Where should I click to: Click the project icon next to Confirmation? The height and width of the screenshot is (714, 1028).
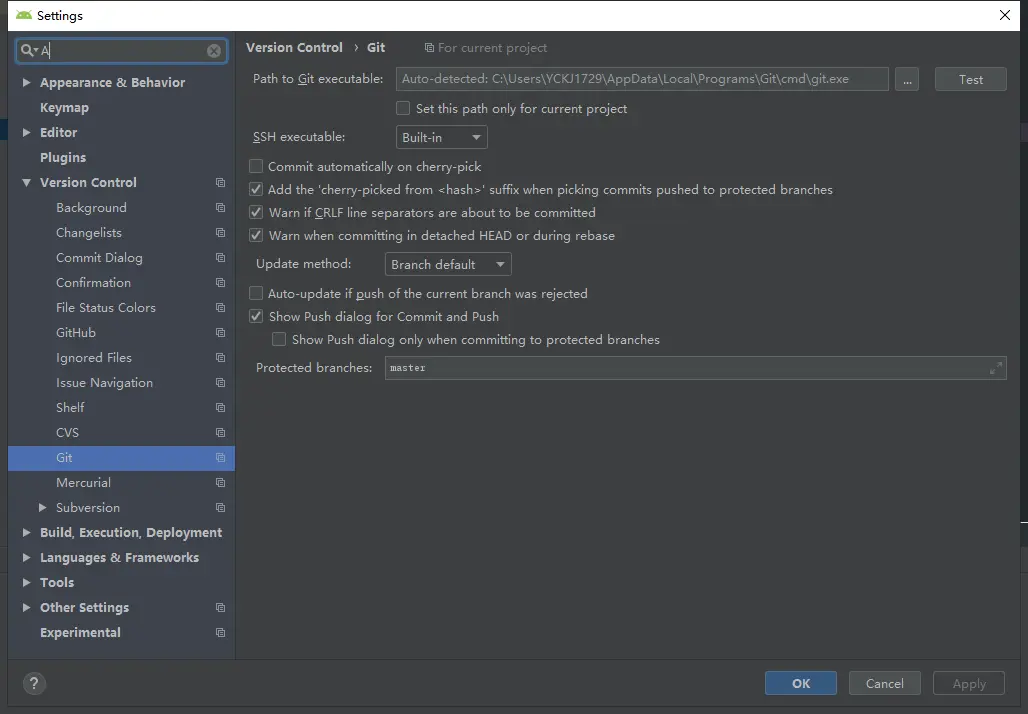point(220,283)
